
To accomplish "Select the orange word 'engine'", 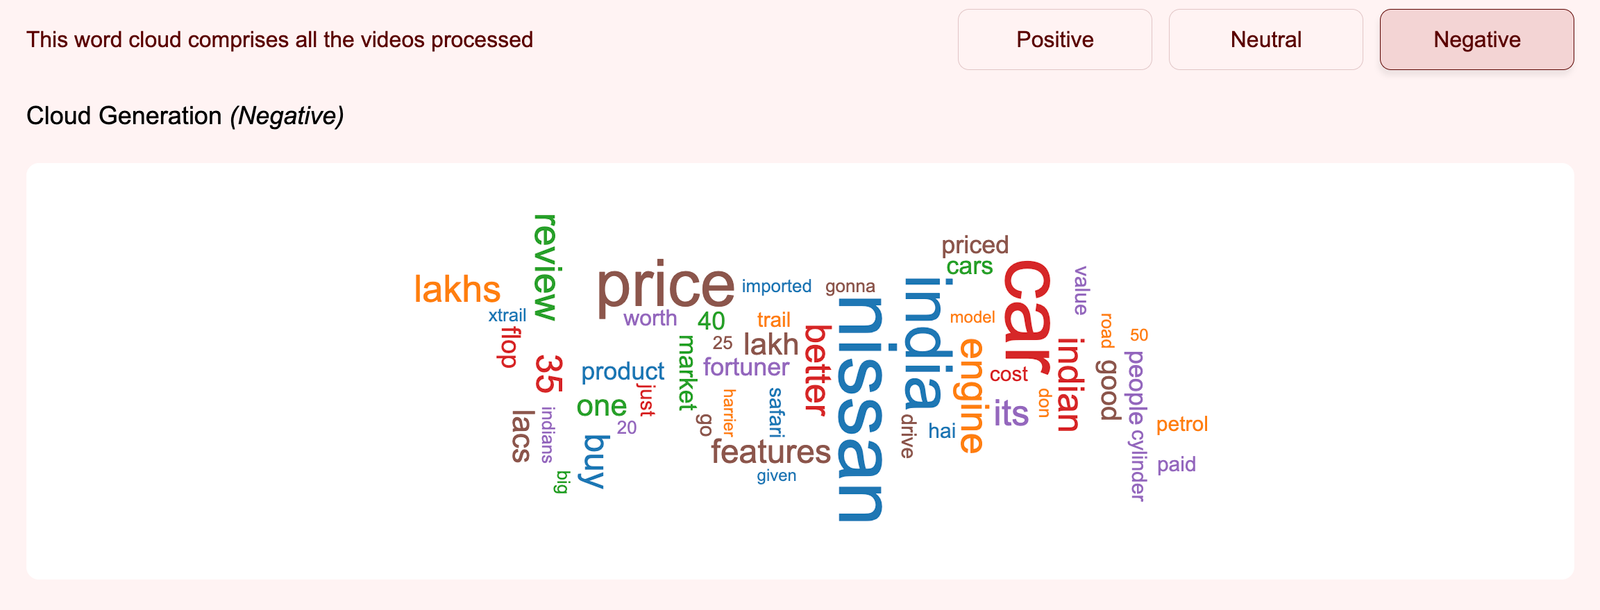I will tap(972, 395).
